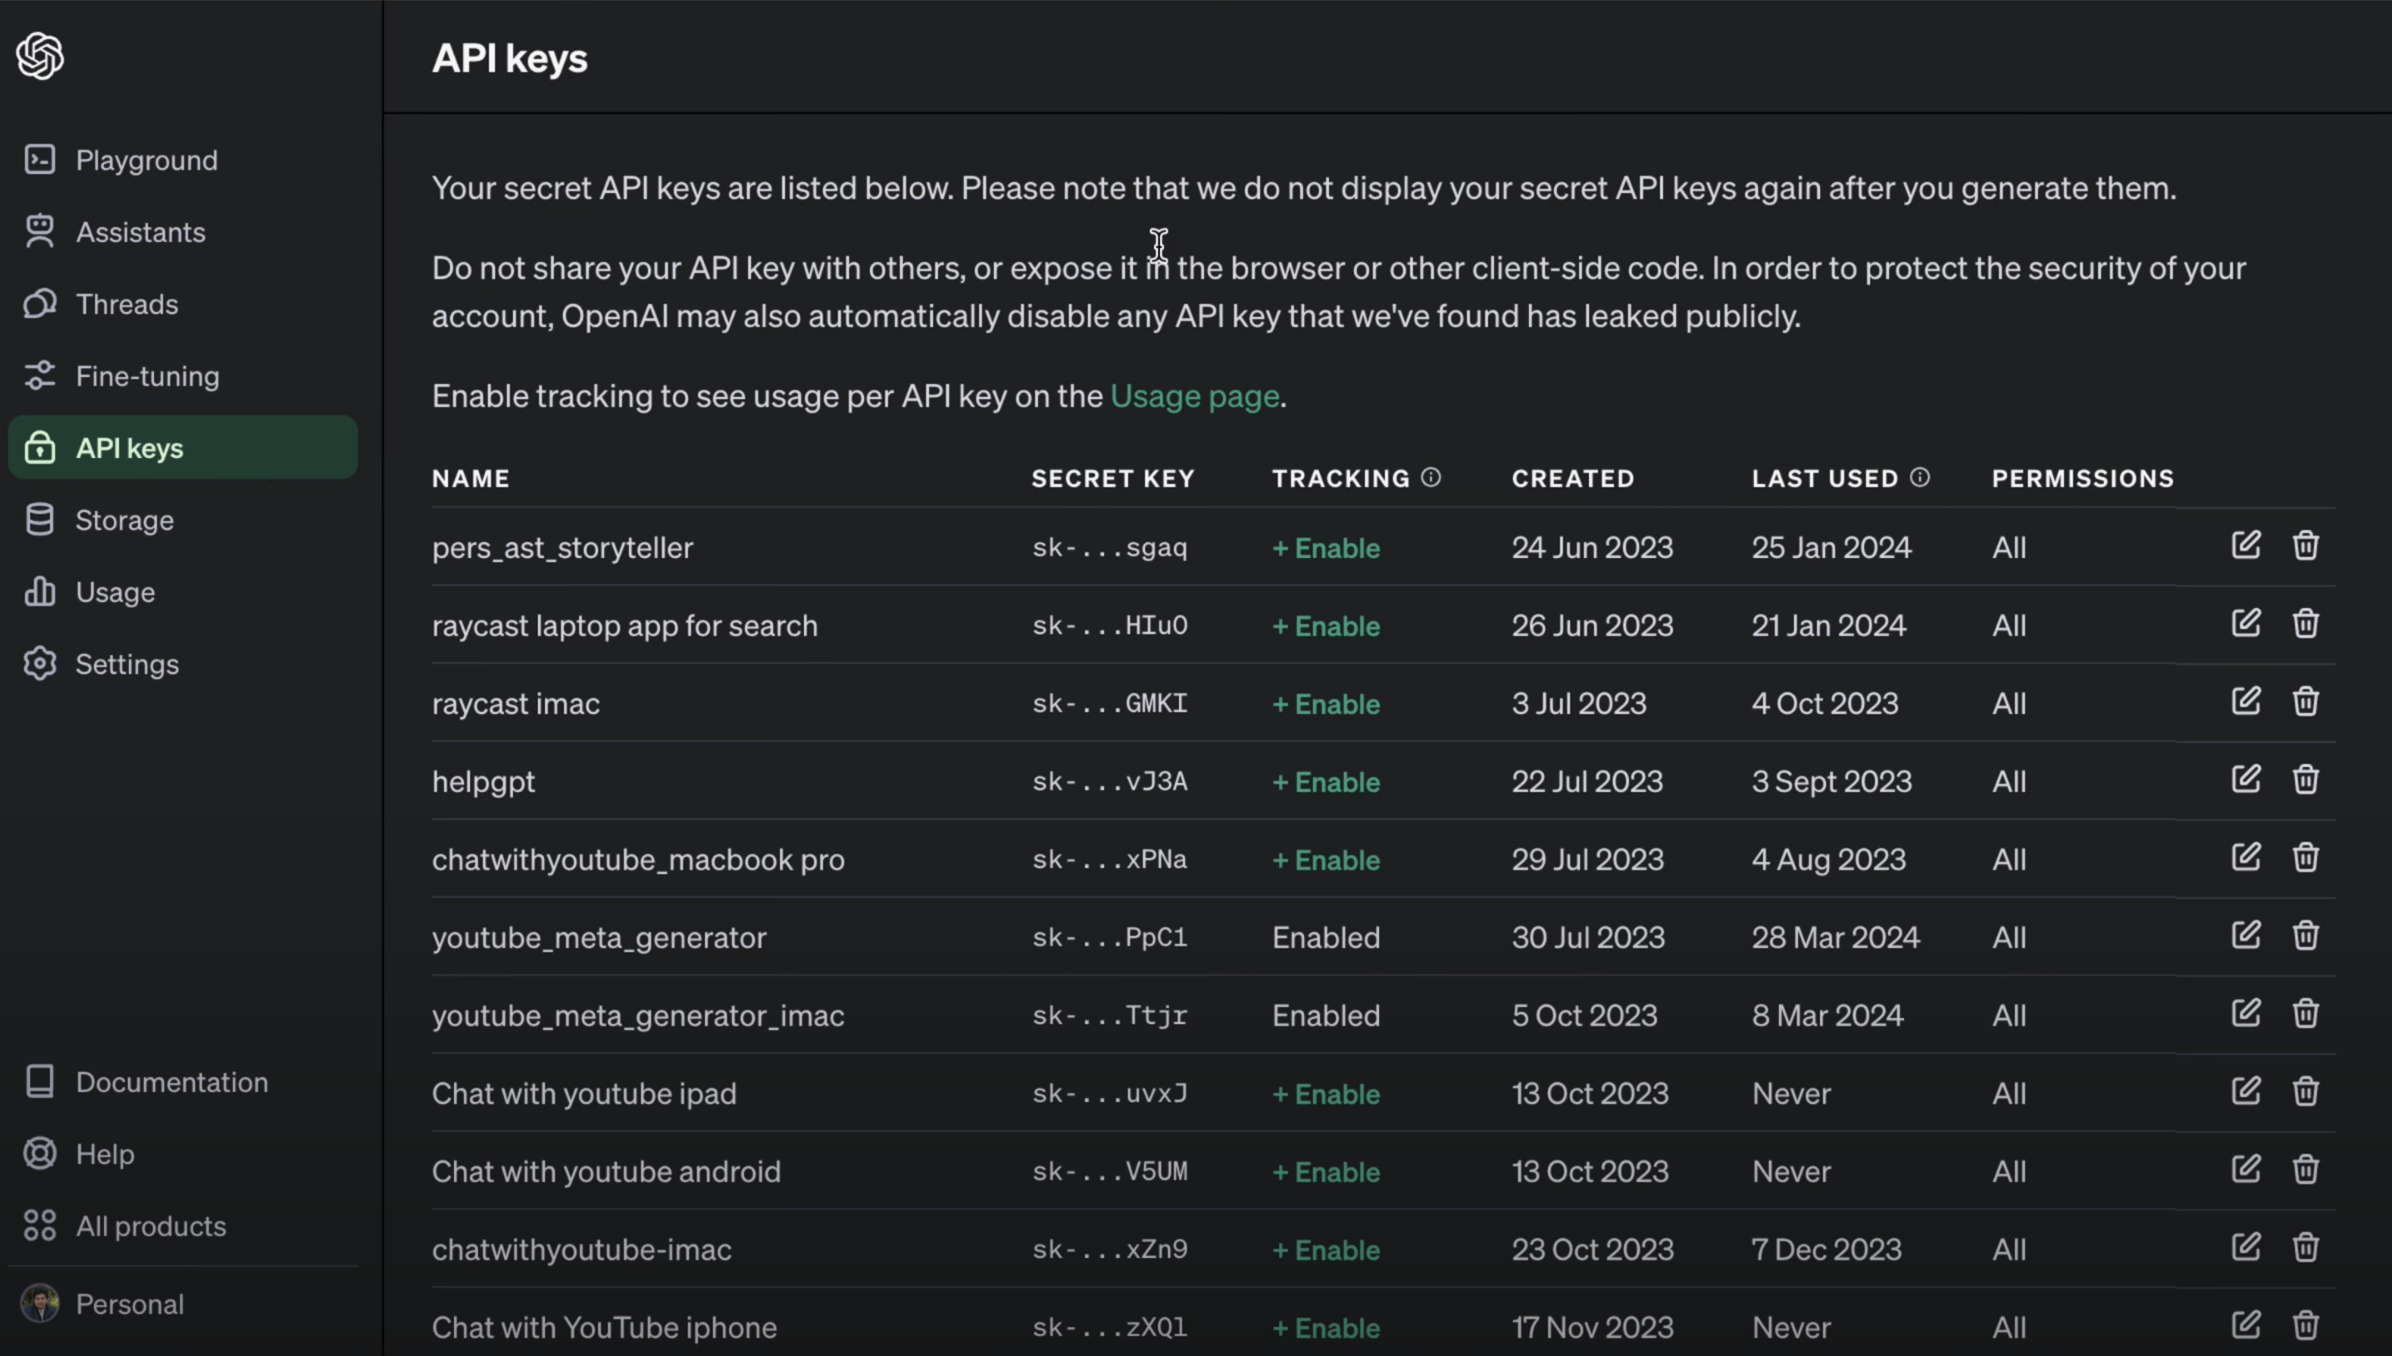Click the Tracking info icon

coord(1431,477)
